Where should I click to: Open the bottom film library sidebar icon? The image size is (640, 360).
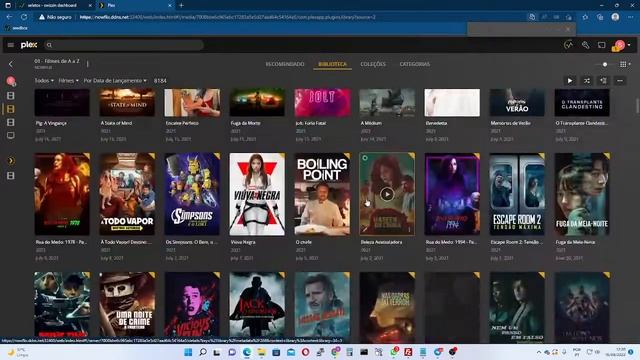coord(11,176)
